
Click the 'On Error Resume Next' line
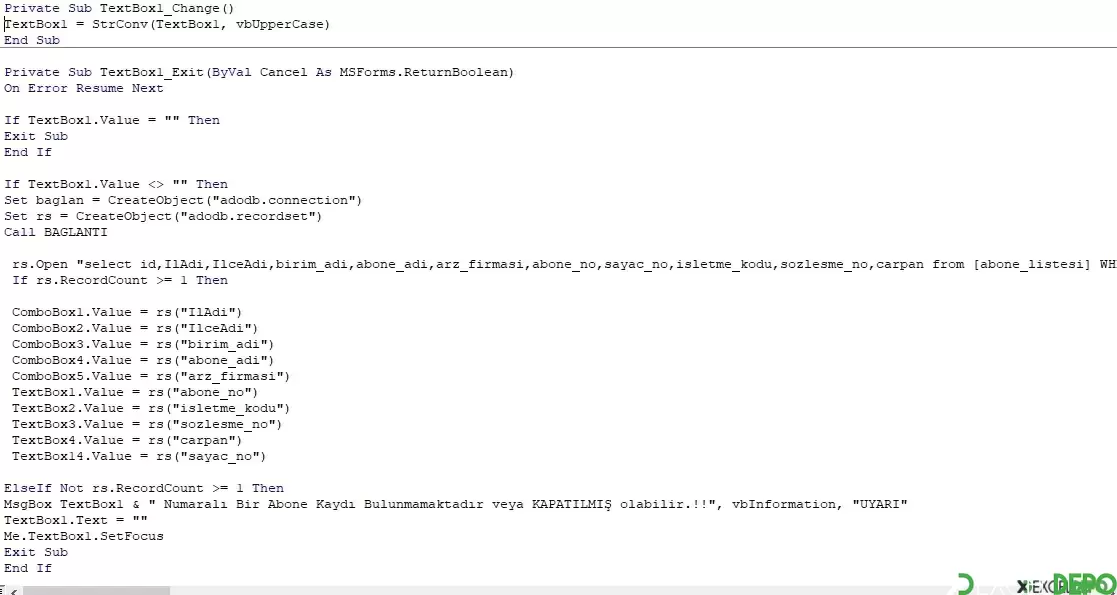[x=84, y=88]
